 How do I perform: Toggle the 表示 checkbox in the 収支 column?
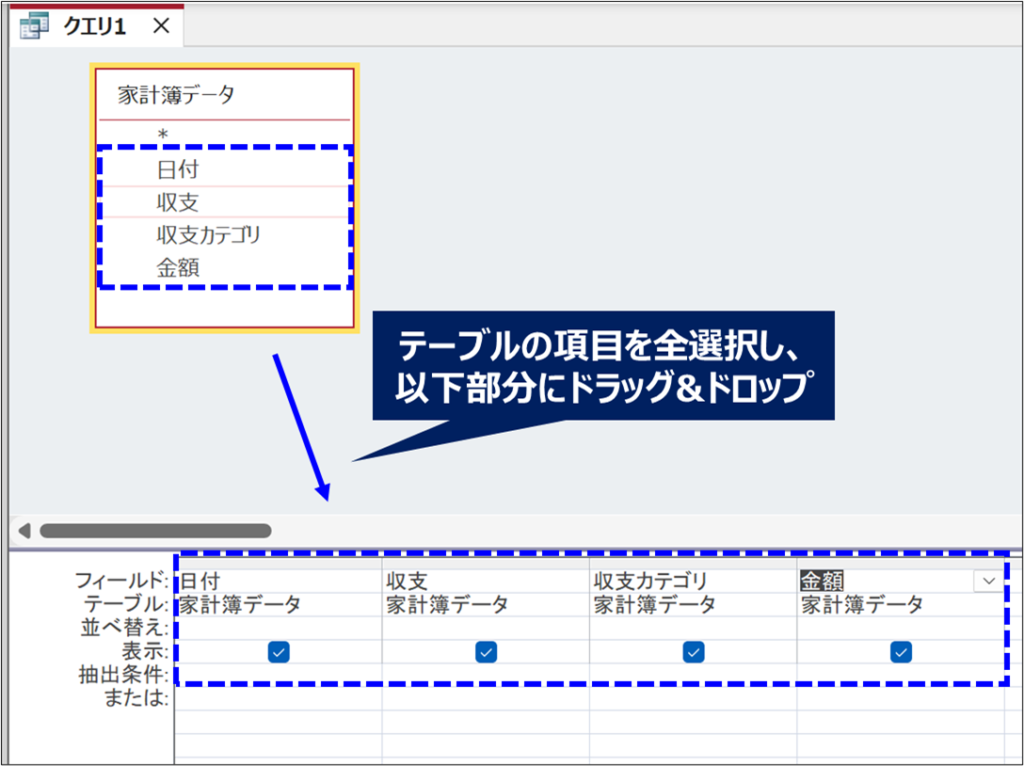[486, 652]
